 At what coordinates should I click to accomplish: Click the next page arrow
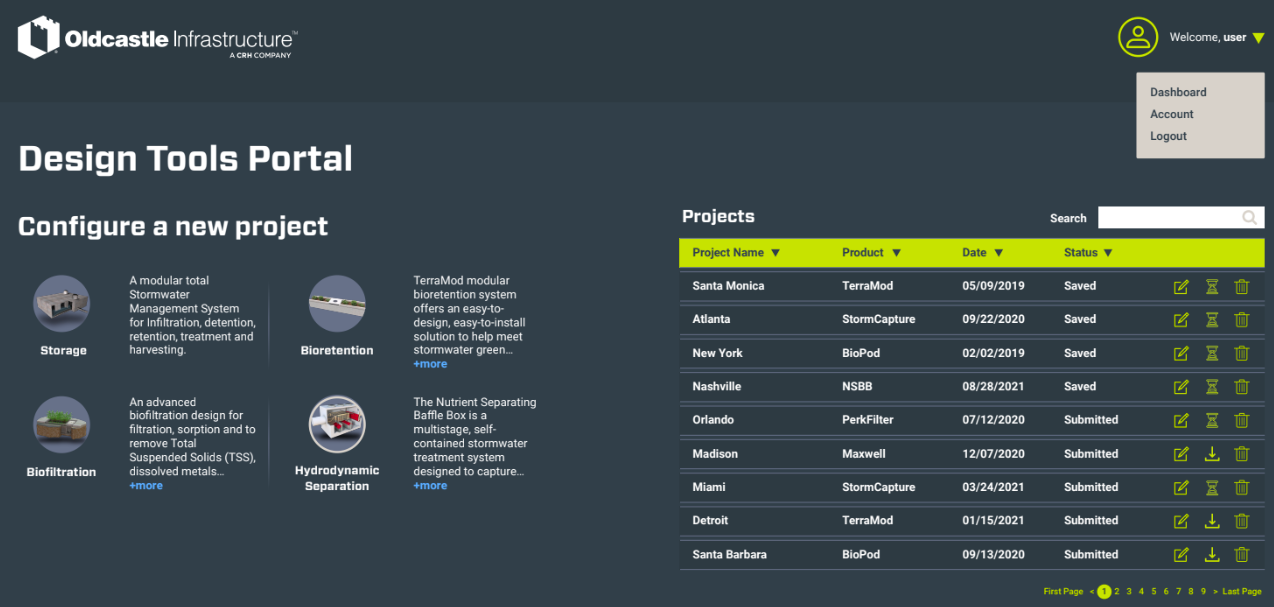pos(1215,592)
